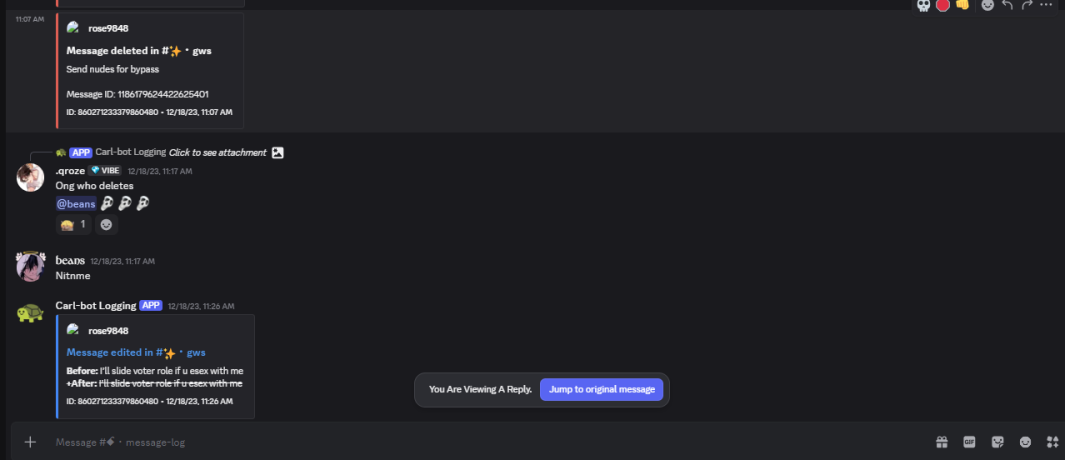Open the GIF picker
This screenshot has height=460, width=1065.
pyautogui.click(x=969, y=442)
